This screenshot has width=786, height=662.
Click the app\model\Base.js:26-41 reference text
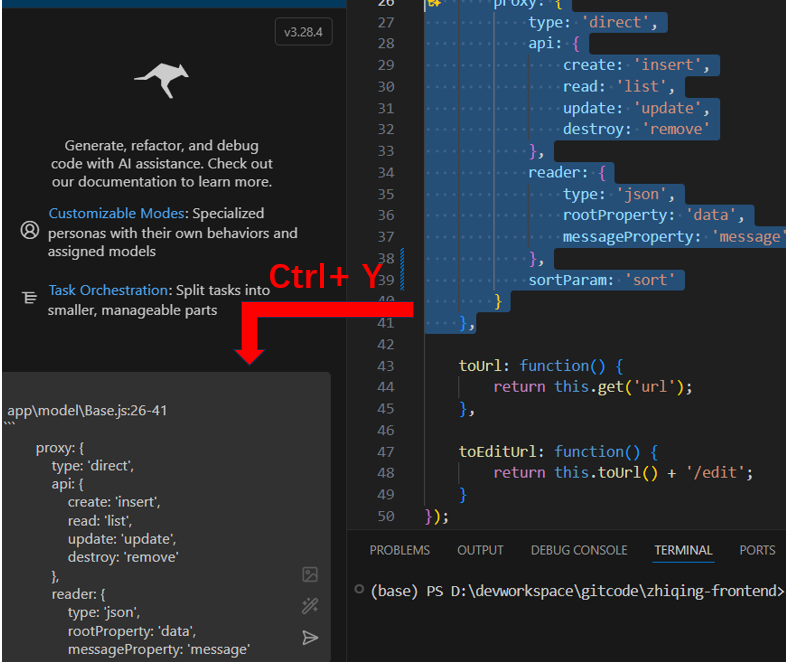point(87,410)
